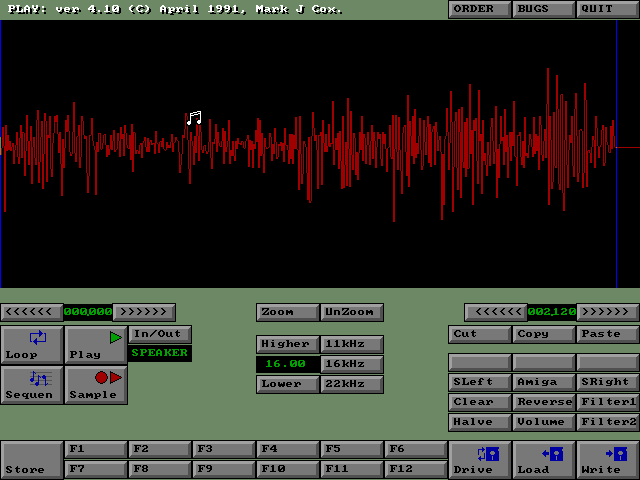Raise the rate with Higher button
The width and height of the screenshot is (640, 480).
click(287, 344)
